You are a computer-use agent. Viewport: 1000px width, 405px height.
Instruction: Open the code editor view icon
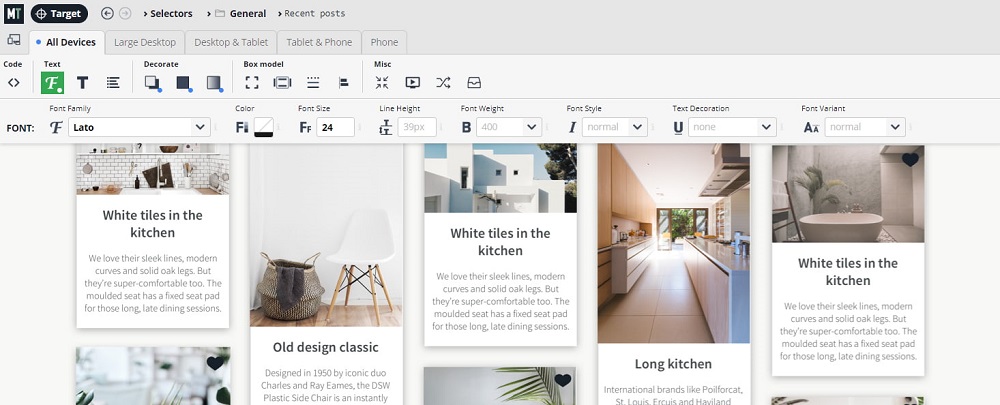pos(13,83)
